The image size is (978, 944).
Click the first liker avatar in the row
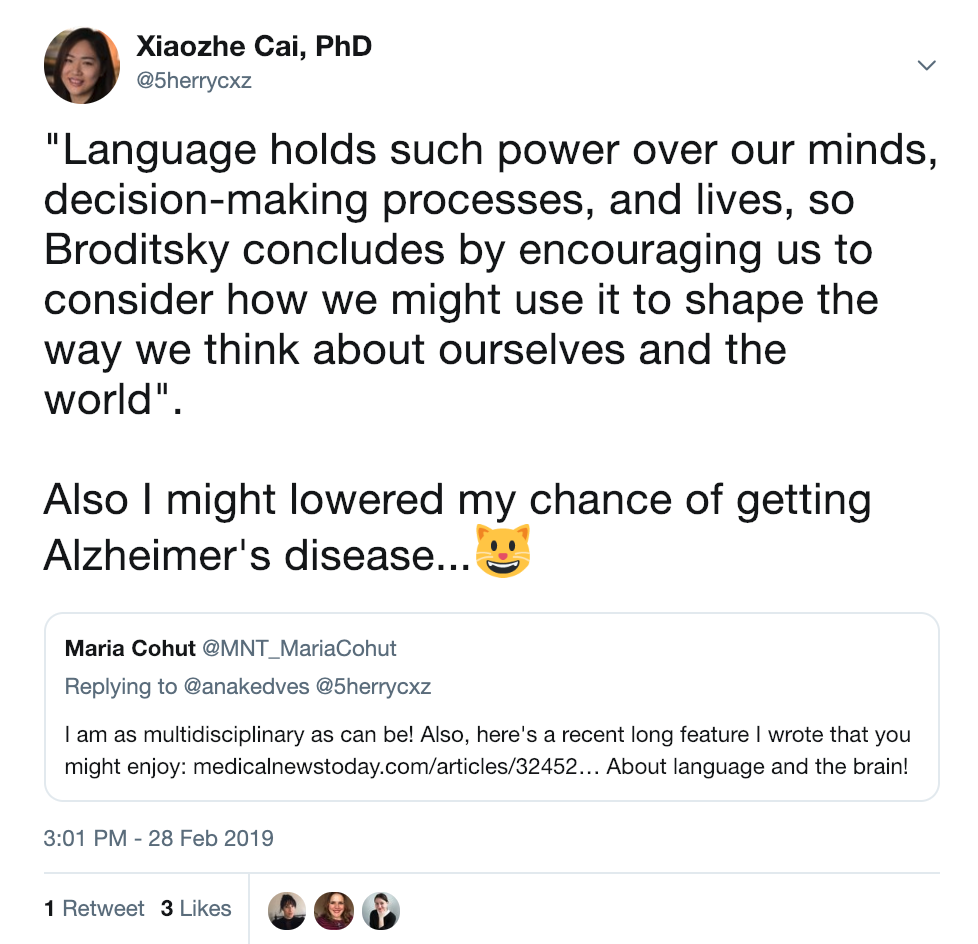pyautogui.click(x=287, y=910)
